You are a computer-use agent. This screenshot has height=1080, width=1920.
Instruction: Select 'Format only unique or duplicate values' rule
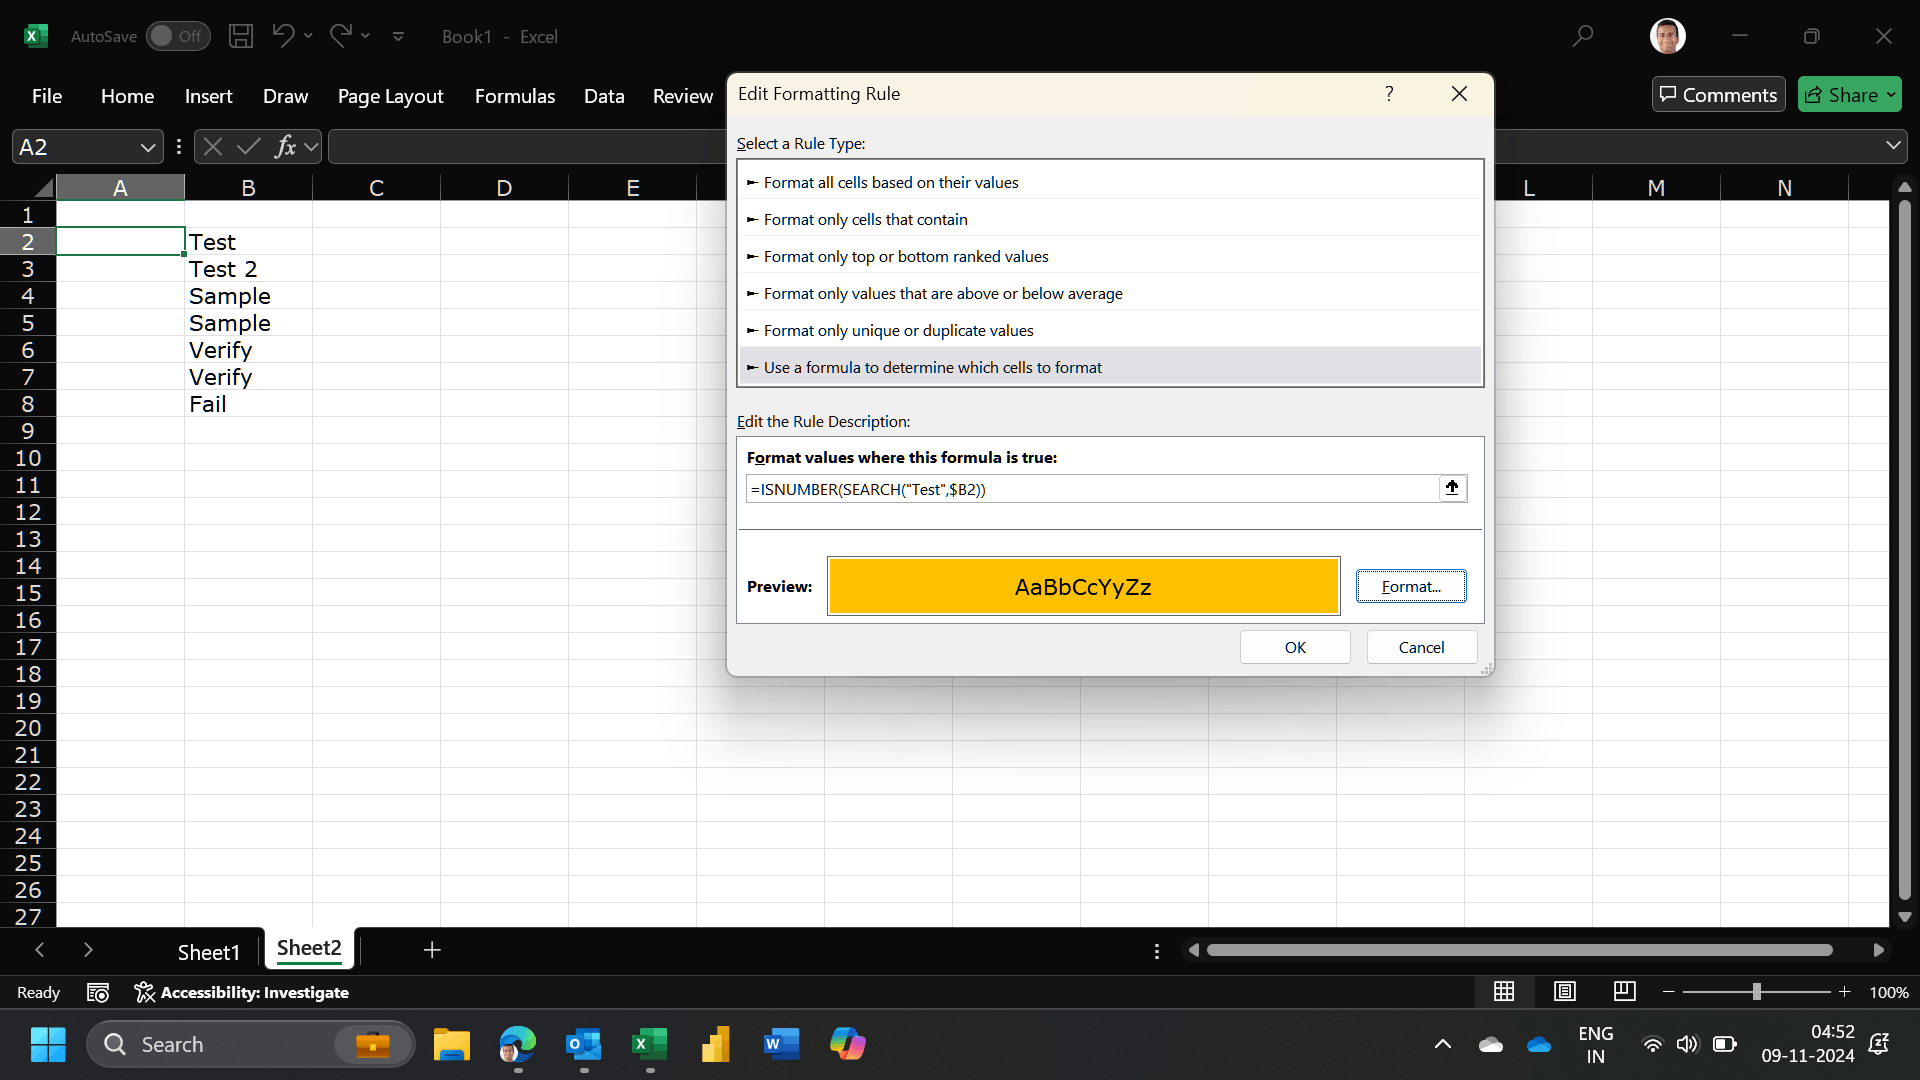pyautogui.click(x=898, y=330)
